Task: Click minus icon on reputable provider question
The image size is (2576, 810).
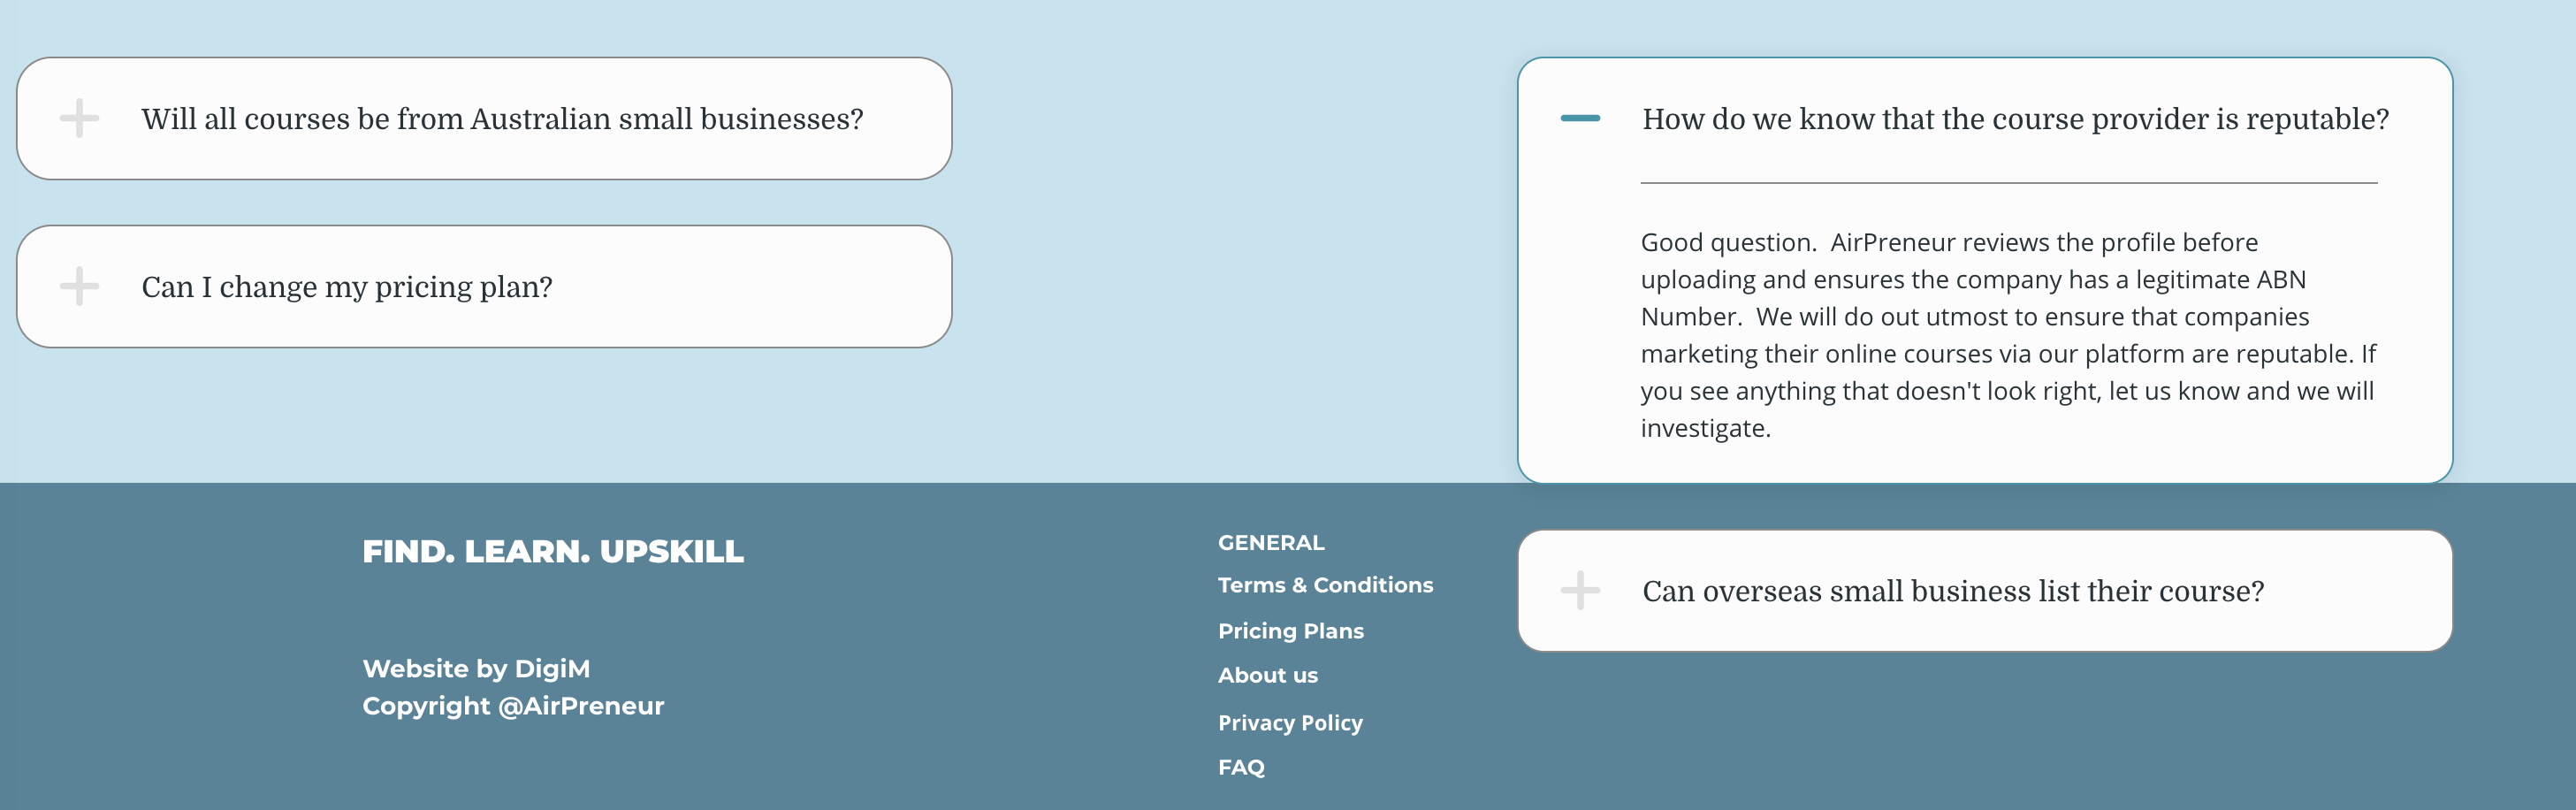Action: [x=1580, y=118]
